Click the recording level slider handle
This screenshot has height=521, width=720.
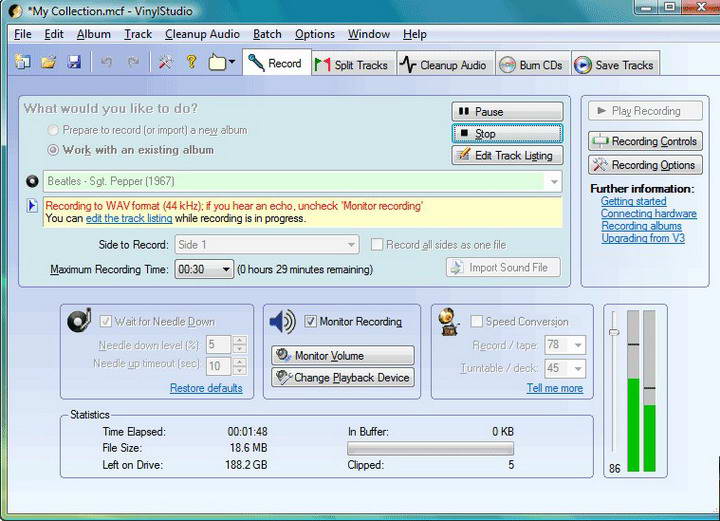point(613,332)
